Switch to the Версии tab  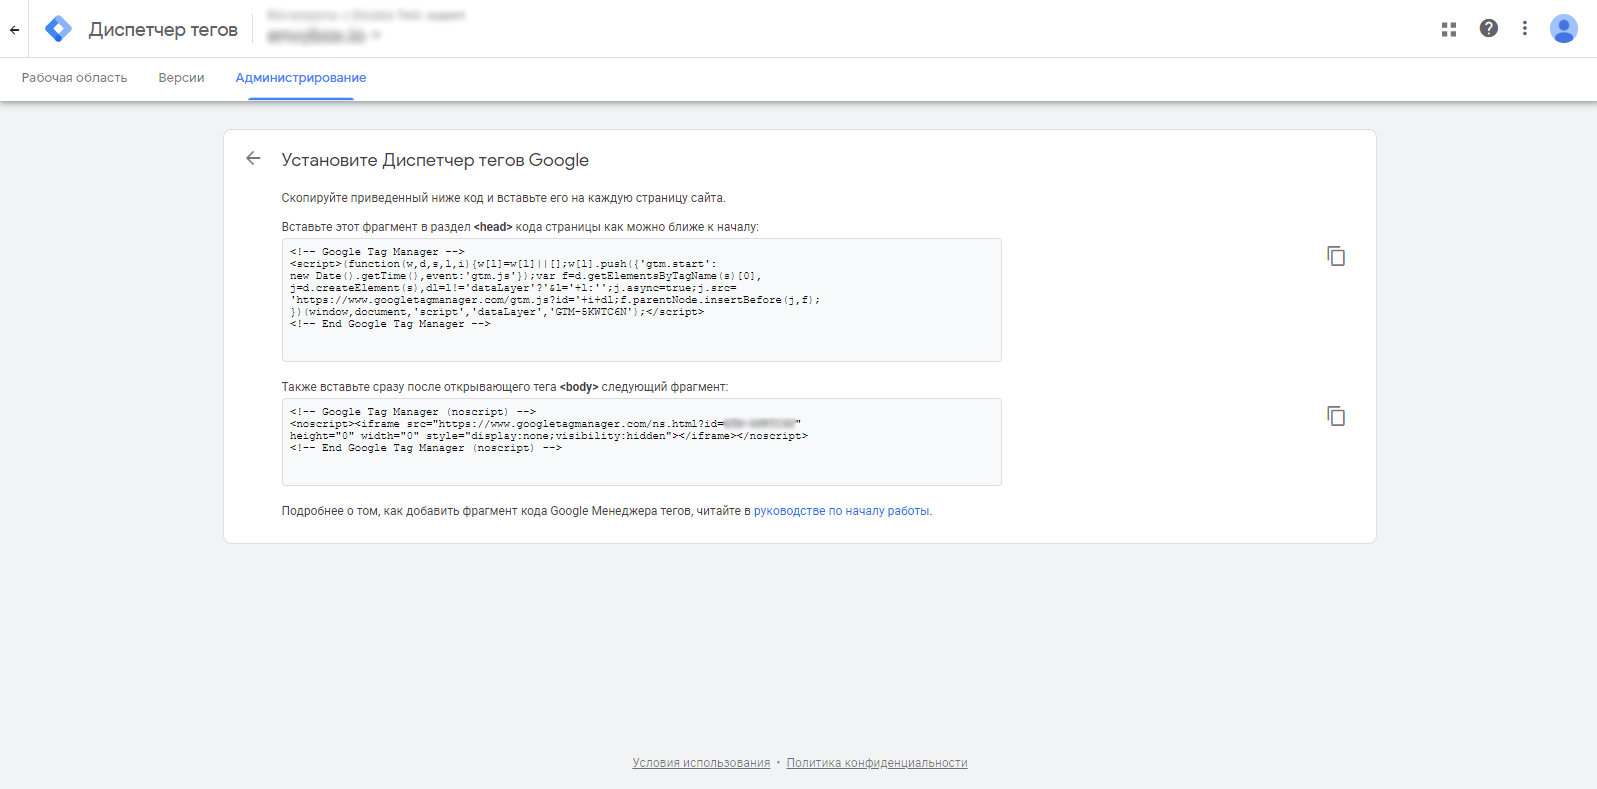point(181,78)
